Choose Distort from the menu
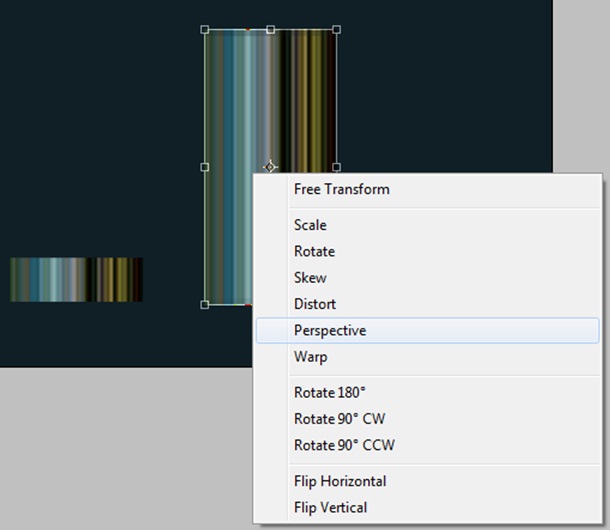The height and width of the screenshot is (530, 610). pos(427,304)
